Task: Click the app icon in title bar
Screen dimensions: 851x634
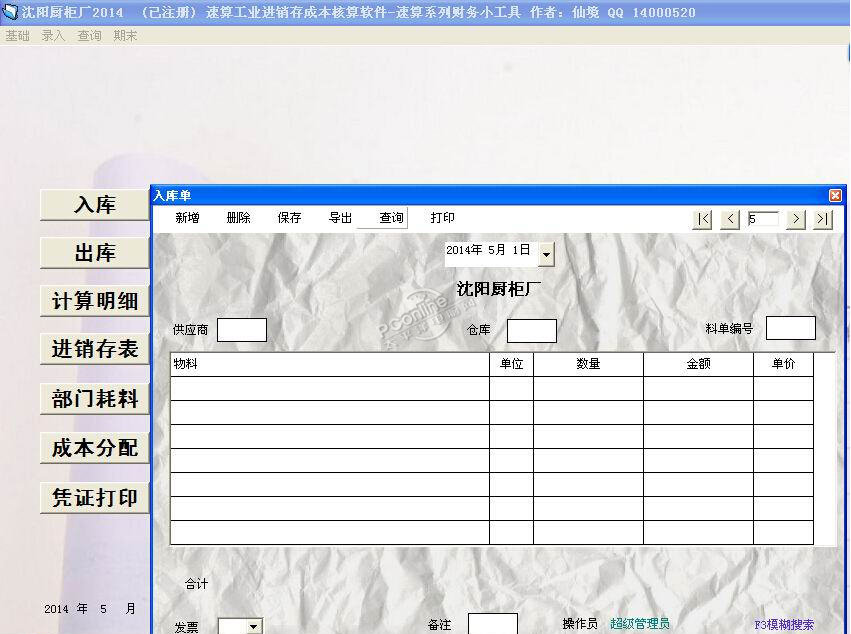Action: pyautogui.click(x=10, y=11)
